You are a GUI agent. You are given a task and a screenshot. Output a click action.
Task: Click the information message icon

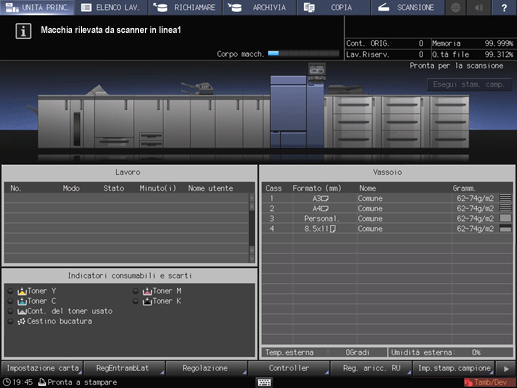click(x=23, y=31)
